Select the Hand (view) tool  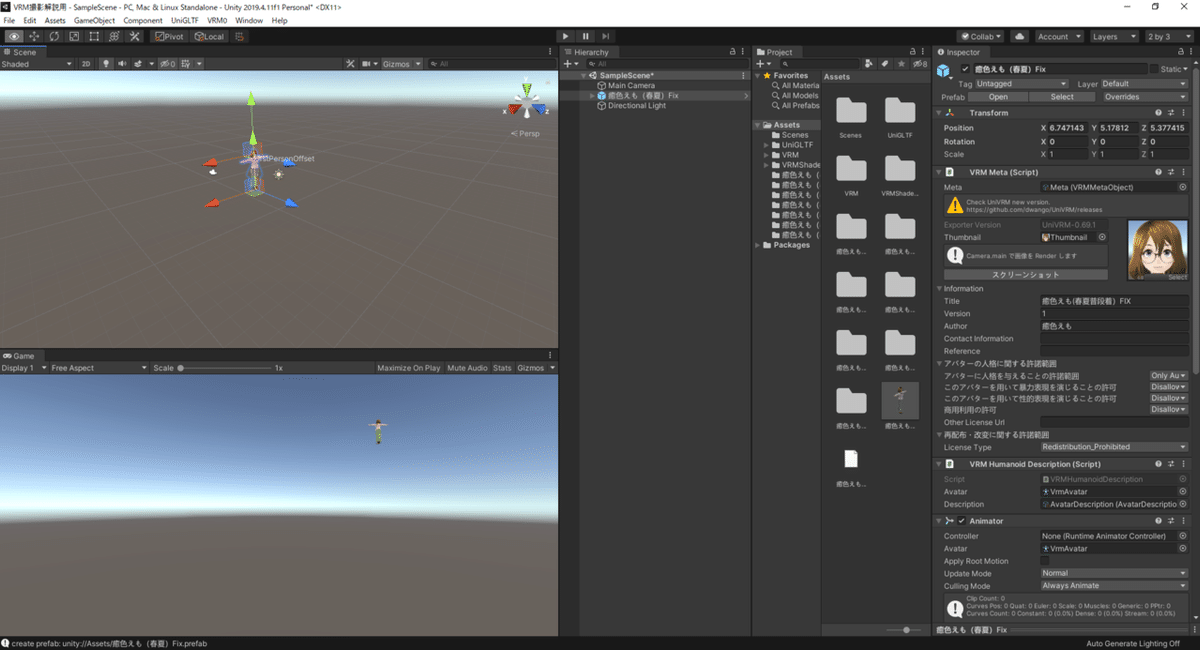13,36
